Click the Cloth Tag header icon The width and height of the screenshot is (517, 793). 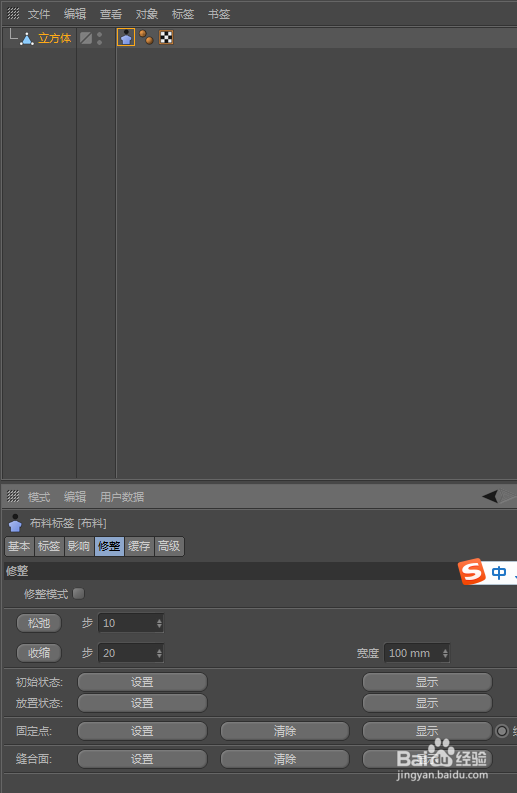pos(15,523)
